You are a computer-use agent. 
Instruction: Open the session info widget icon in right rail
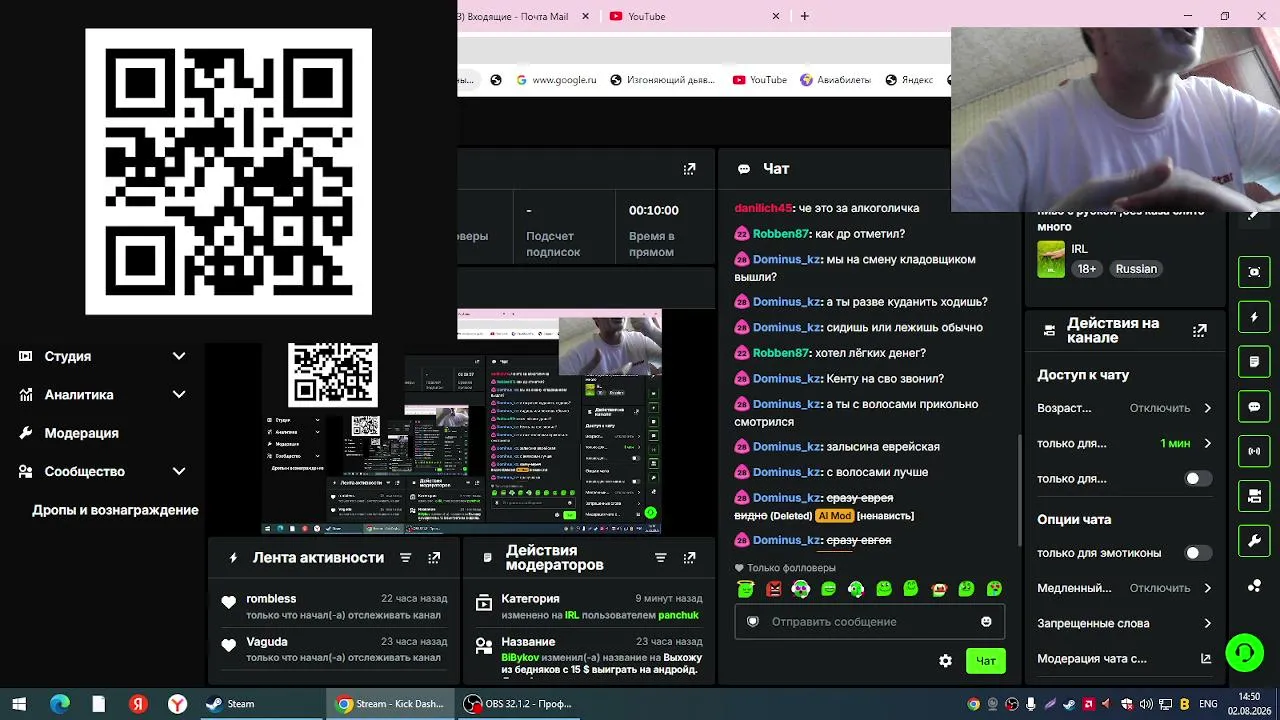coord(1254,272)
